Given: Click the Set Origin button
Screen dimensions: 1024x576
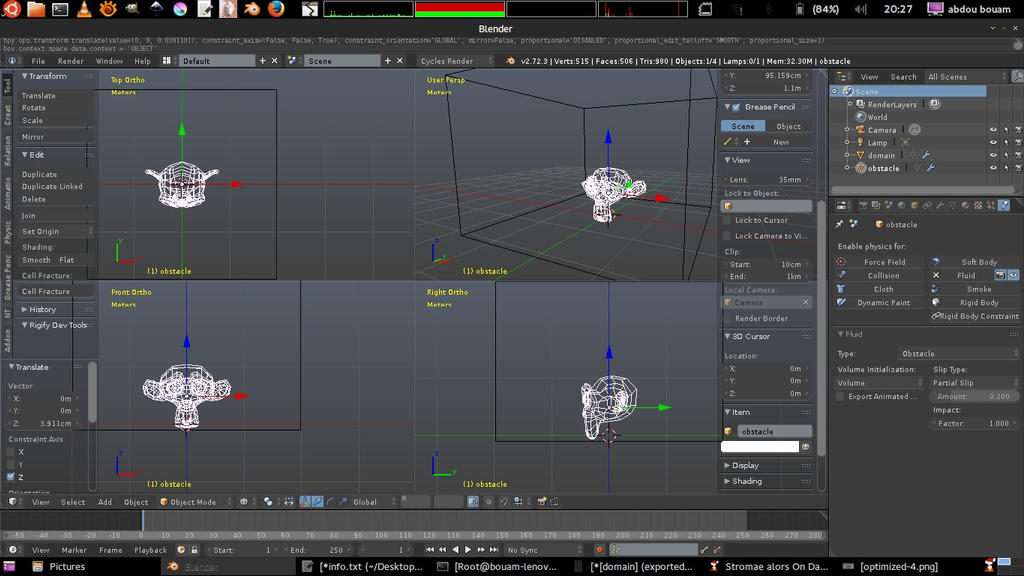Looking at the screenshot, I should click(x=56, y=231).
